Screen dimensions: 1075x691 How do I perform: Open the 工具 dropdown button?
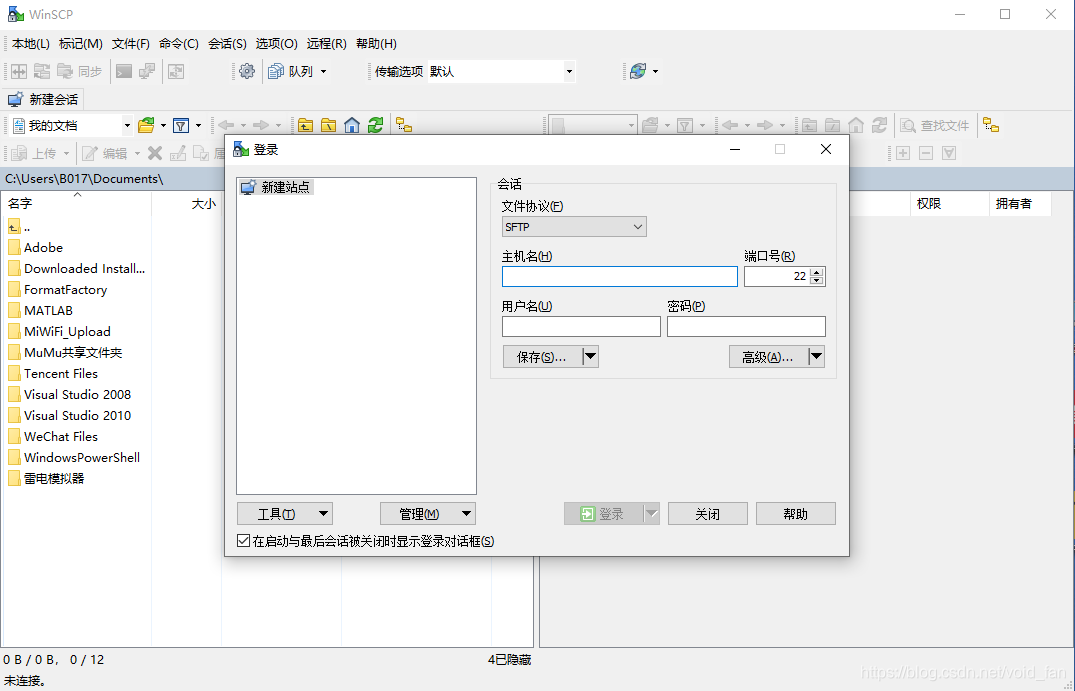(x=285, y=513)
